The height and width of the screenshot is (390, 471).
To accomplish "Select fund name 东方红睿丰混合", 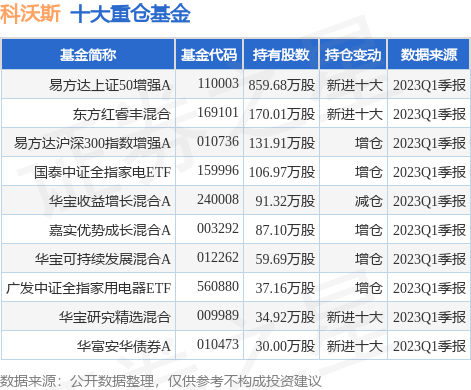I will 122,114.
